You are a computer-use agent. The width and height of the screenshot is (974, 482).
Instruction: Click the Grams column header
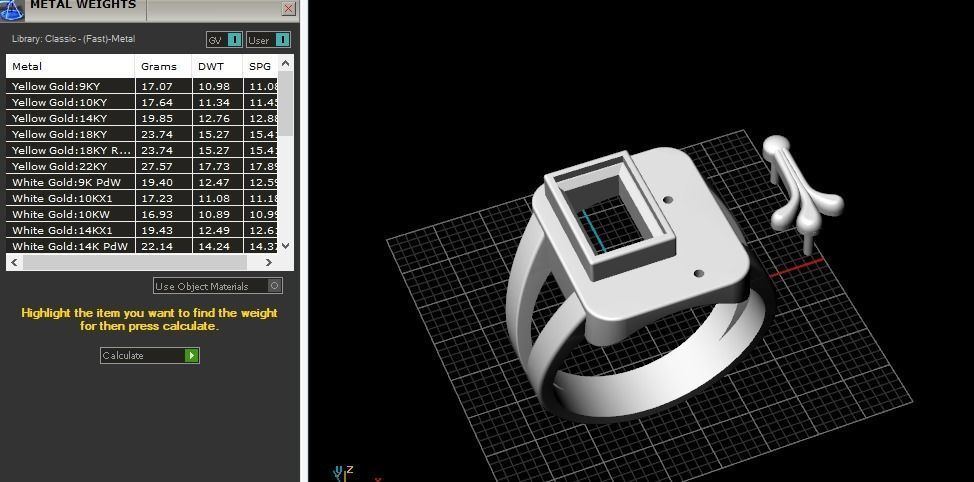coord(163,66)
